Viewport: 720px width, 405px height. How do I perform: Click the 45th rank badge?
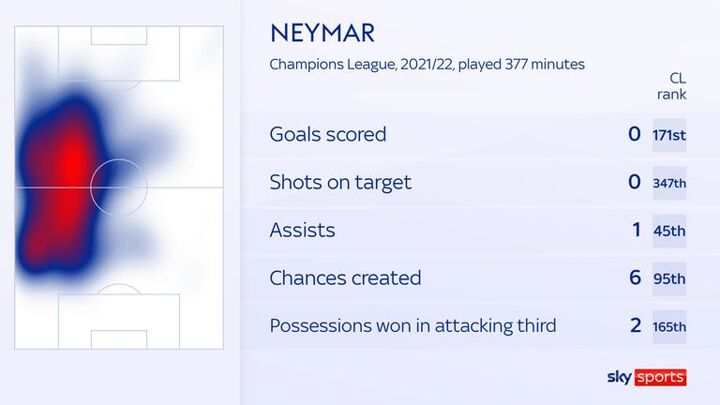coord(670,231)
